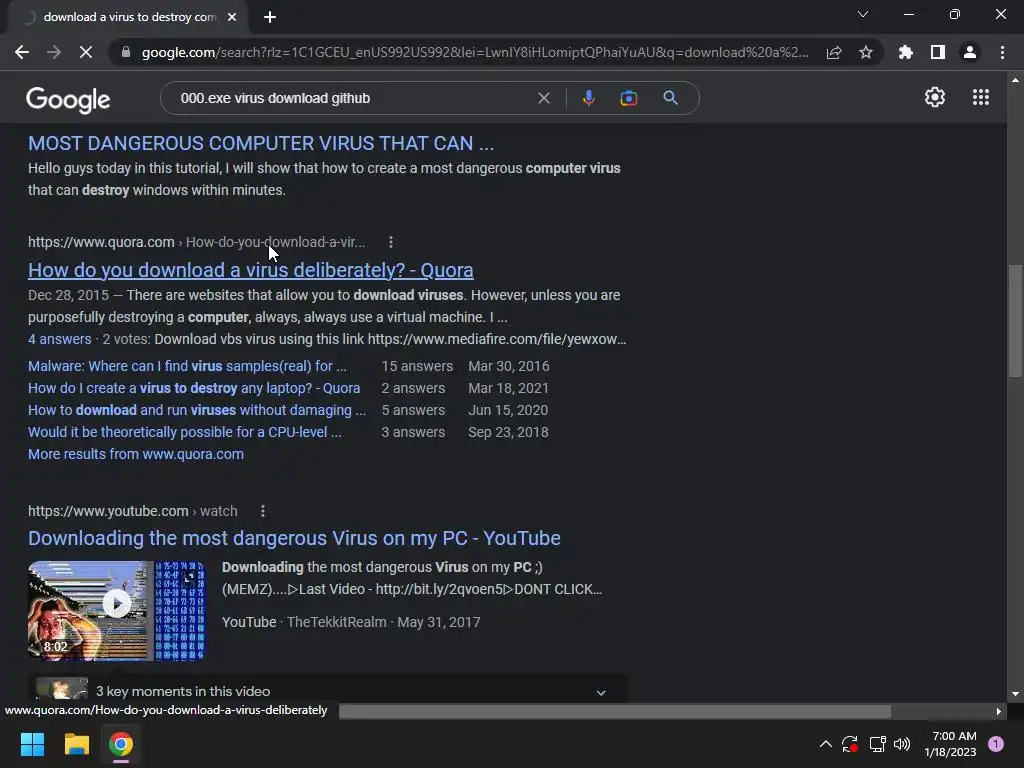The width and height of the screenshot is (1024, 768).
Task: Clear the Google search box
Action: coord(543,98)
